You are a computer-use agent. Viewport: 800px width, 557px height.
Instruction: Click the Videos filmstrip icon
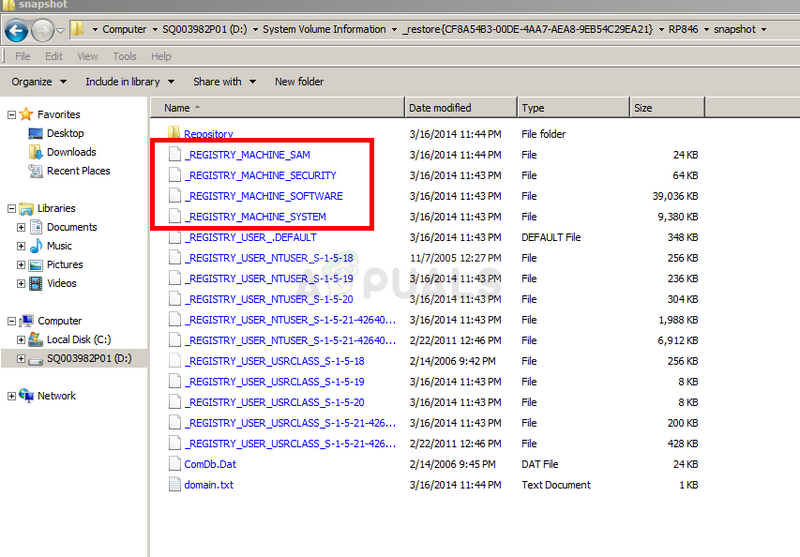pos(36,284)
